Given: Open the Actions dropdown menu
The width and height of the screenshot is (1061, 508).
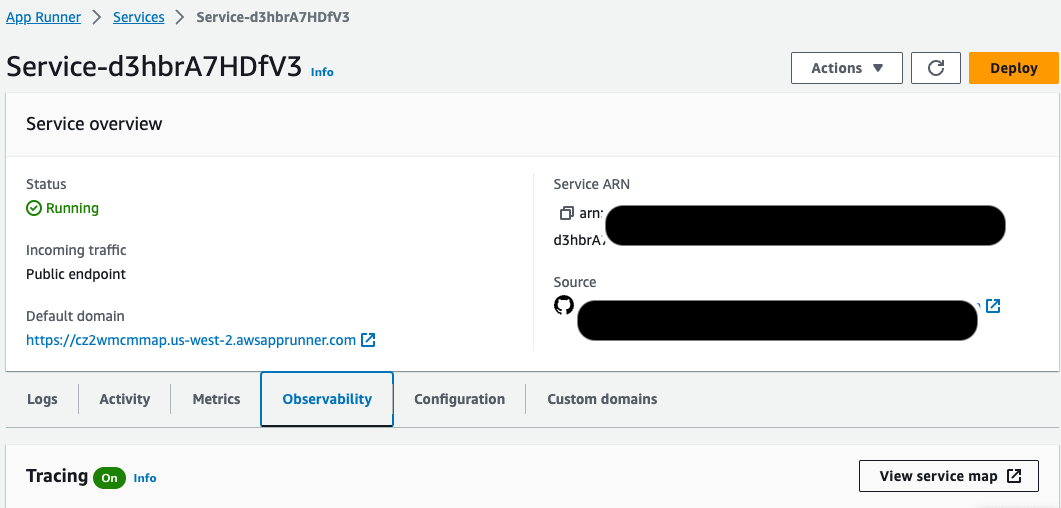Looking at the screenshot, I should click(846, 68).
